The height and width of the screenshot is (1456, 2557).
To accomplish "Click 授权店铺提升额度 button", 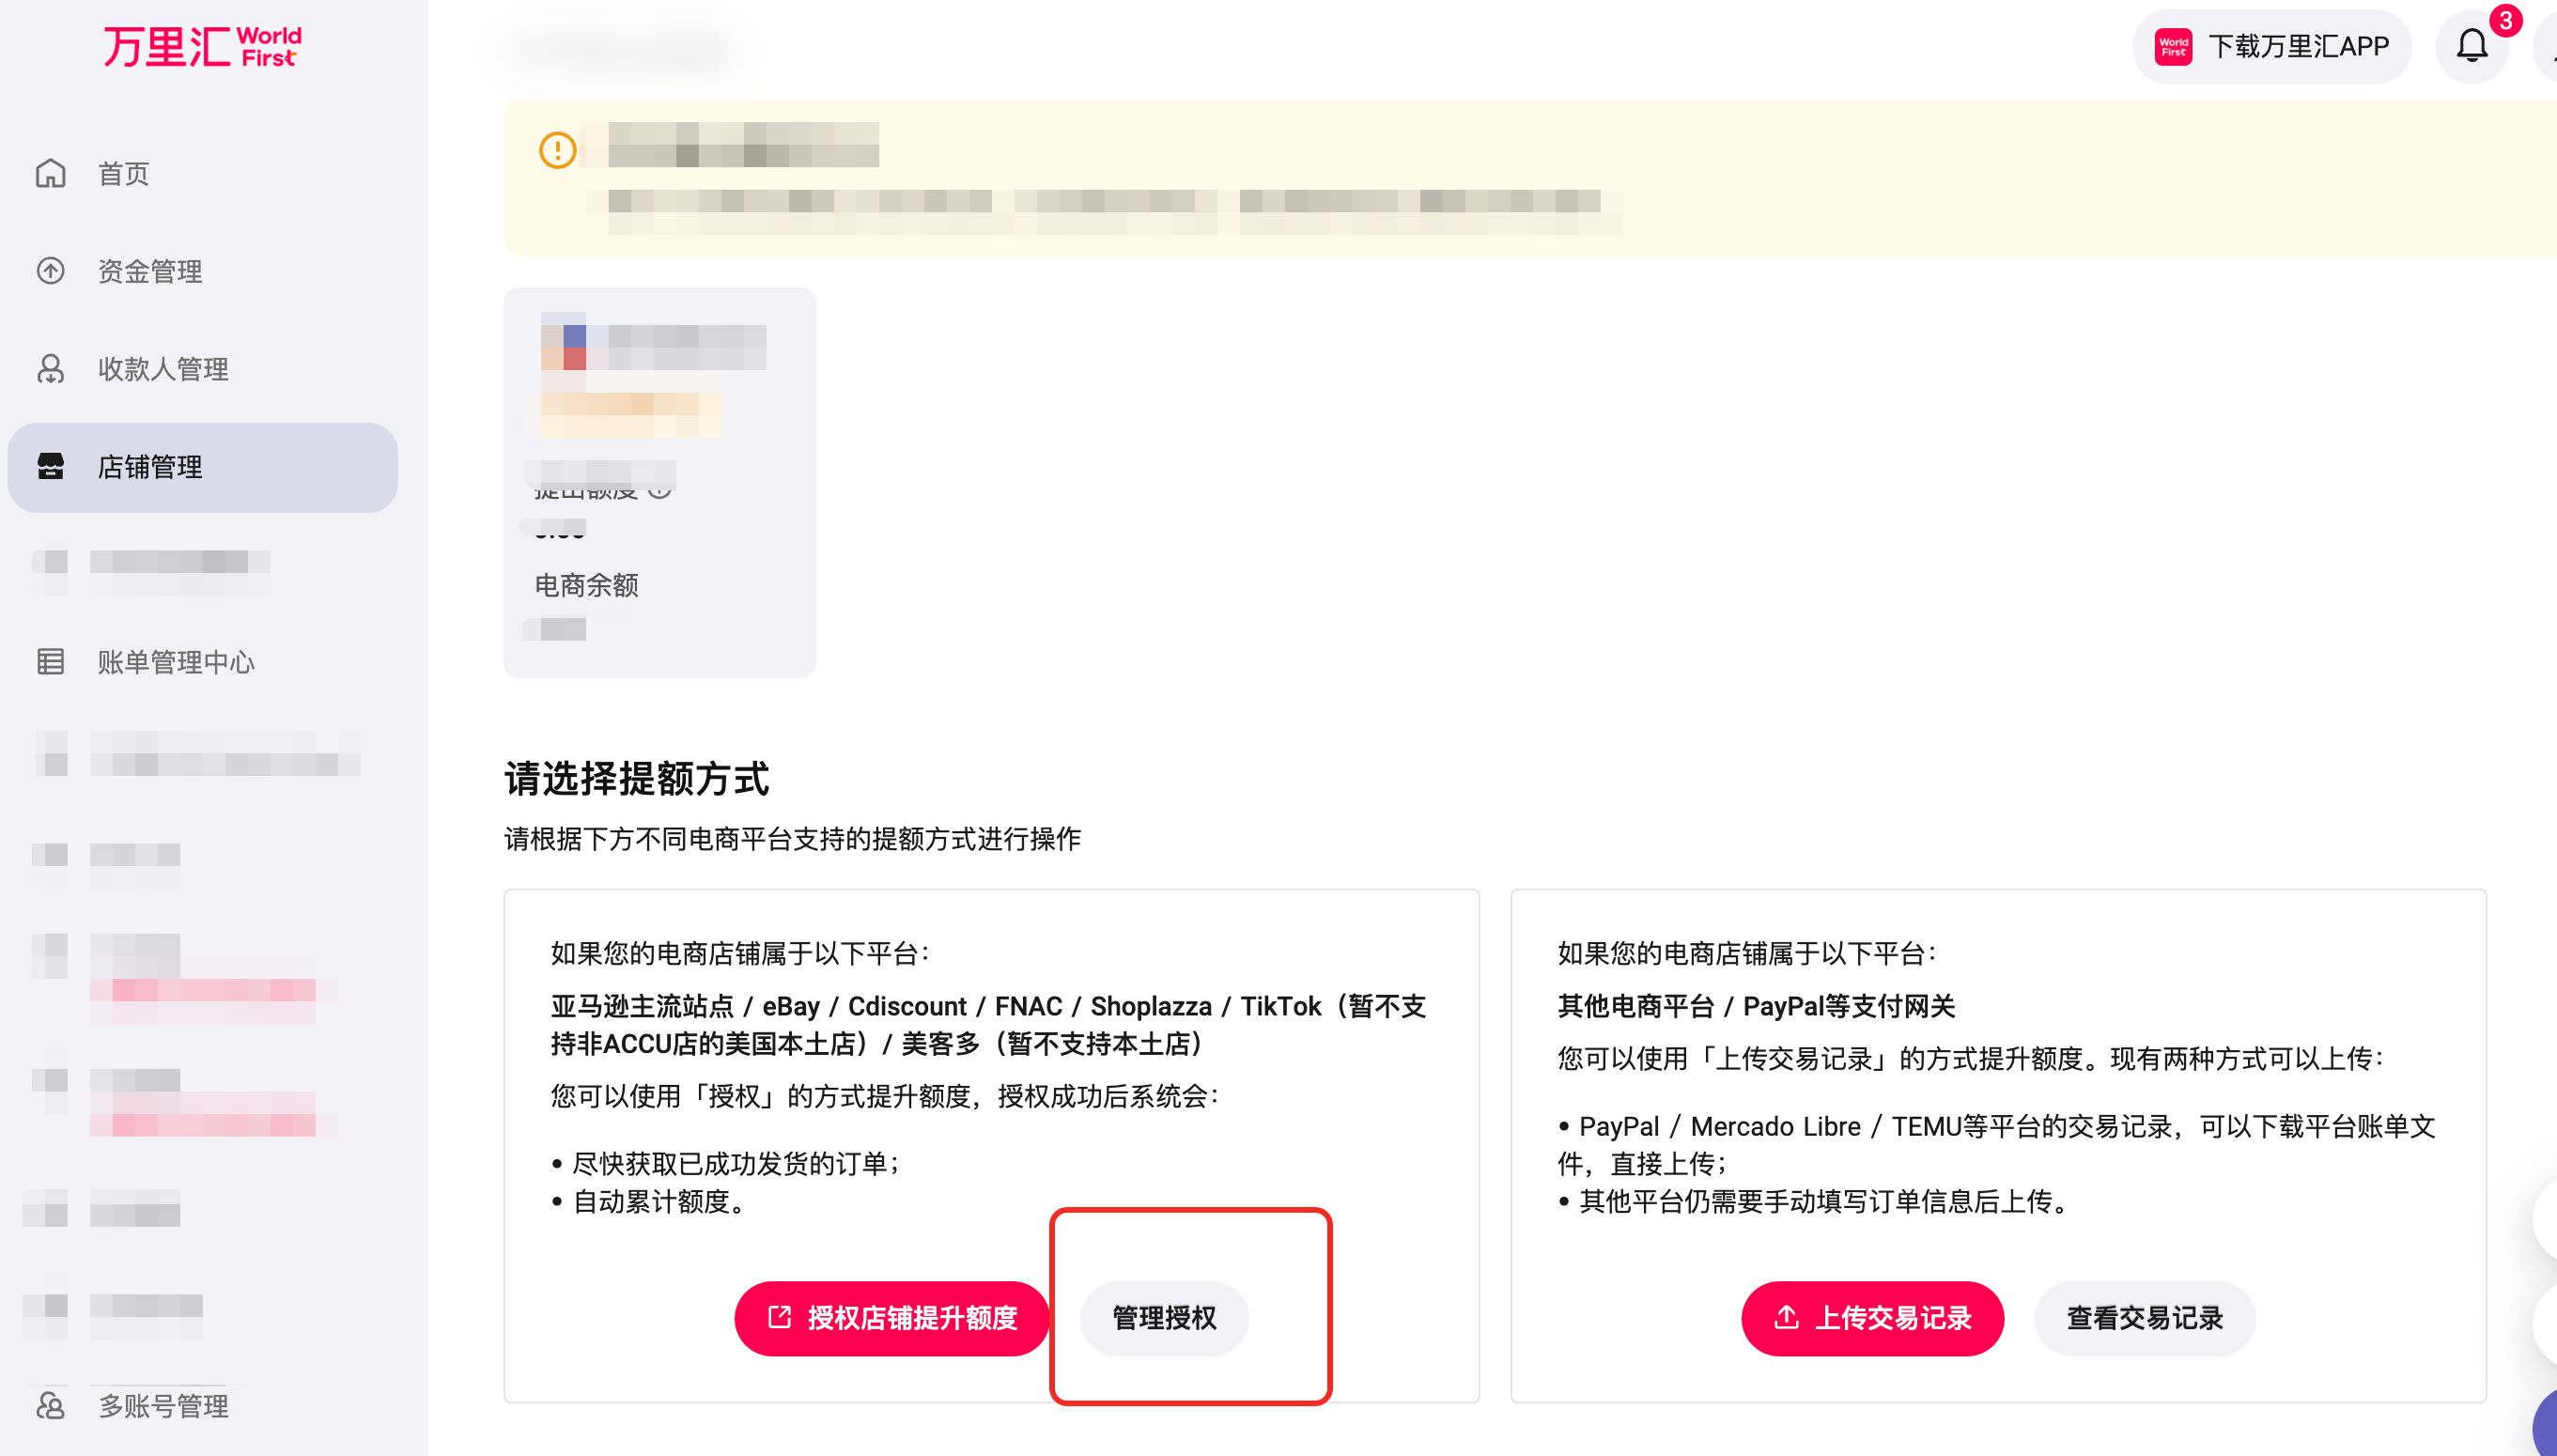I will tap(891, 1318).
